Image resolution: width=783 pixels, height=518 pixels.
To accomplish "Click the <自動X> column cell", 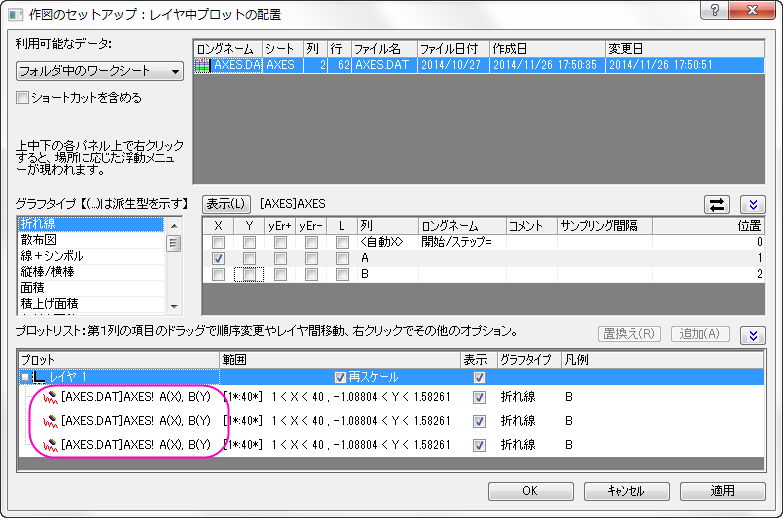I will (388, 242).
